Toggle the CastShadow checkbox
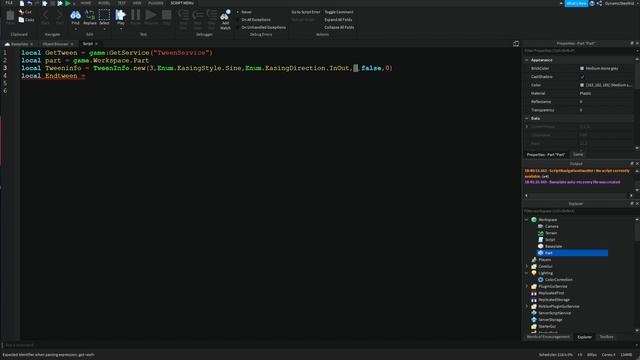 (x=582, y=77)
